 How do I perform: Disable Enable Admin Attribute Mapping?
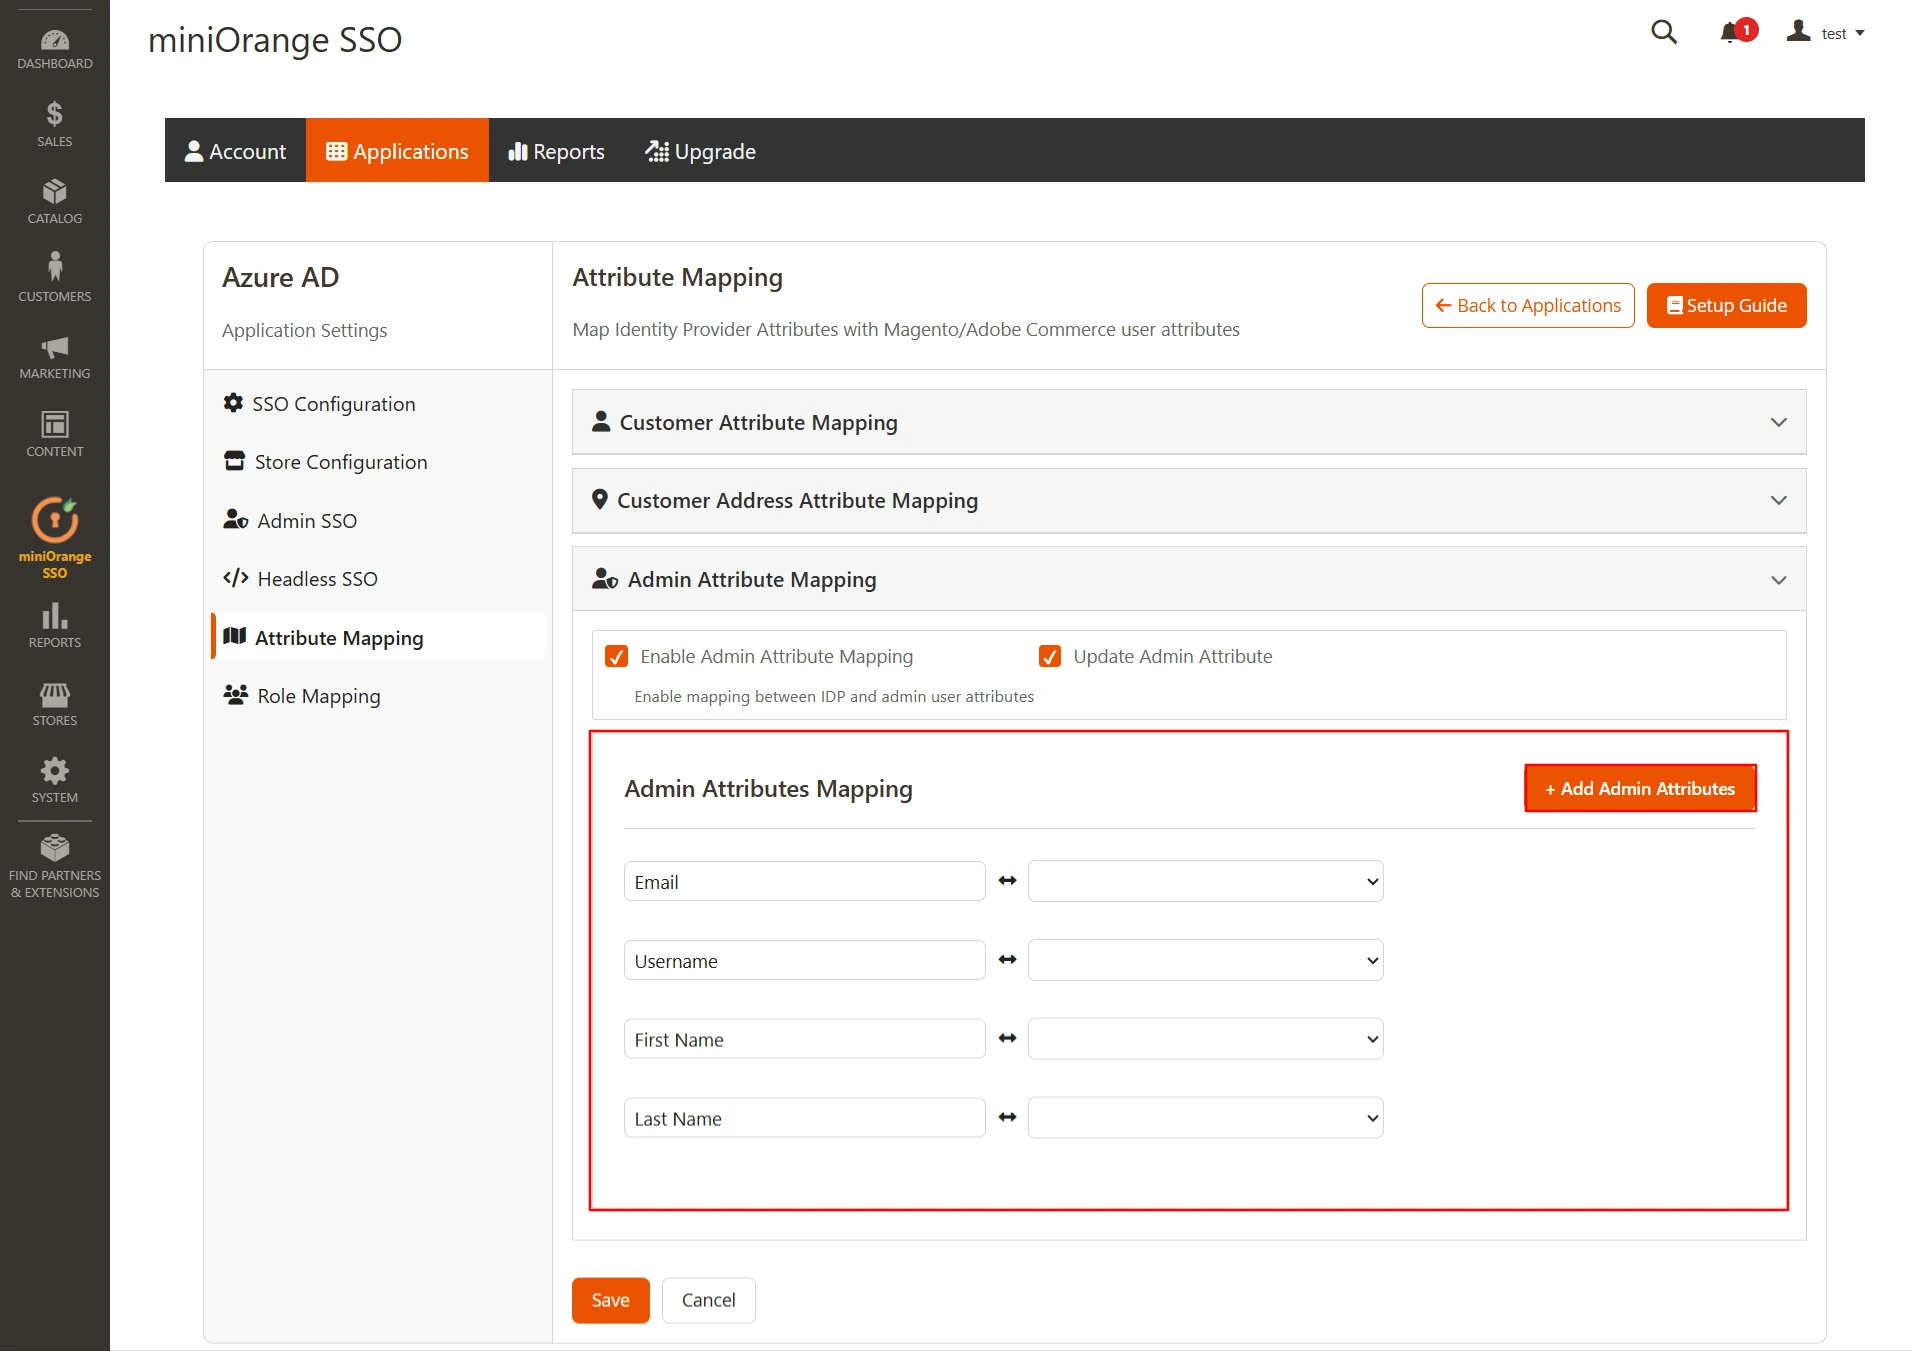(617, 656)
